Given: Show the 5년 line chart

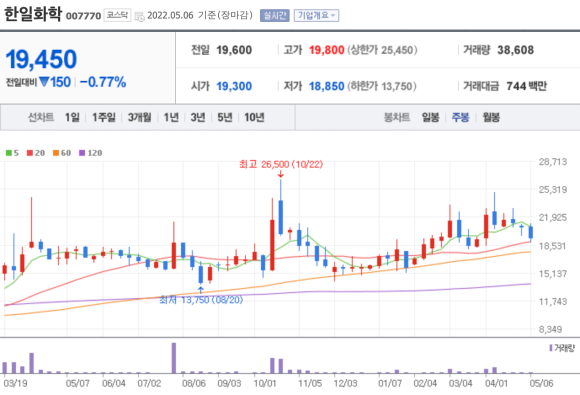Looking at the screenshot, I should tap(225, 118).
